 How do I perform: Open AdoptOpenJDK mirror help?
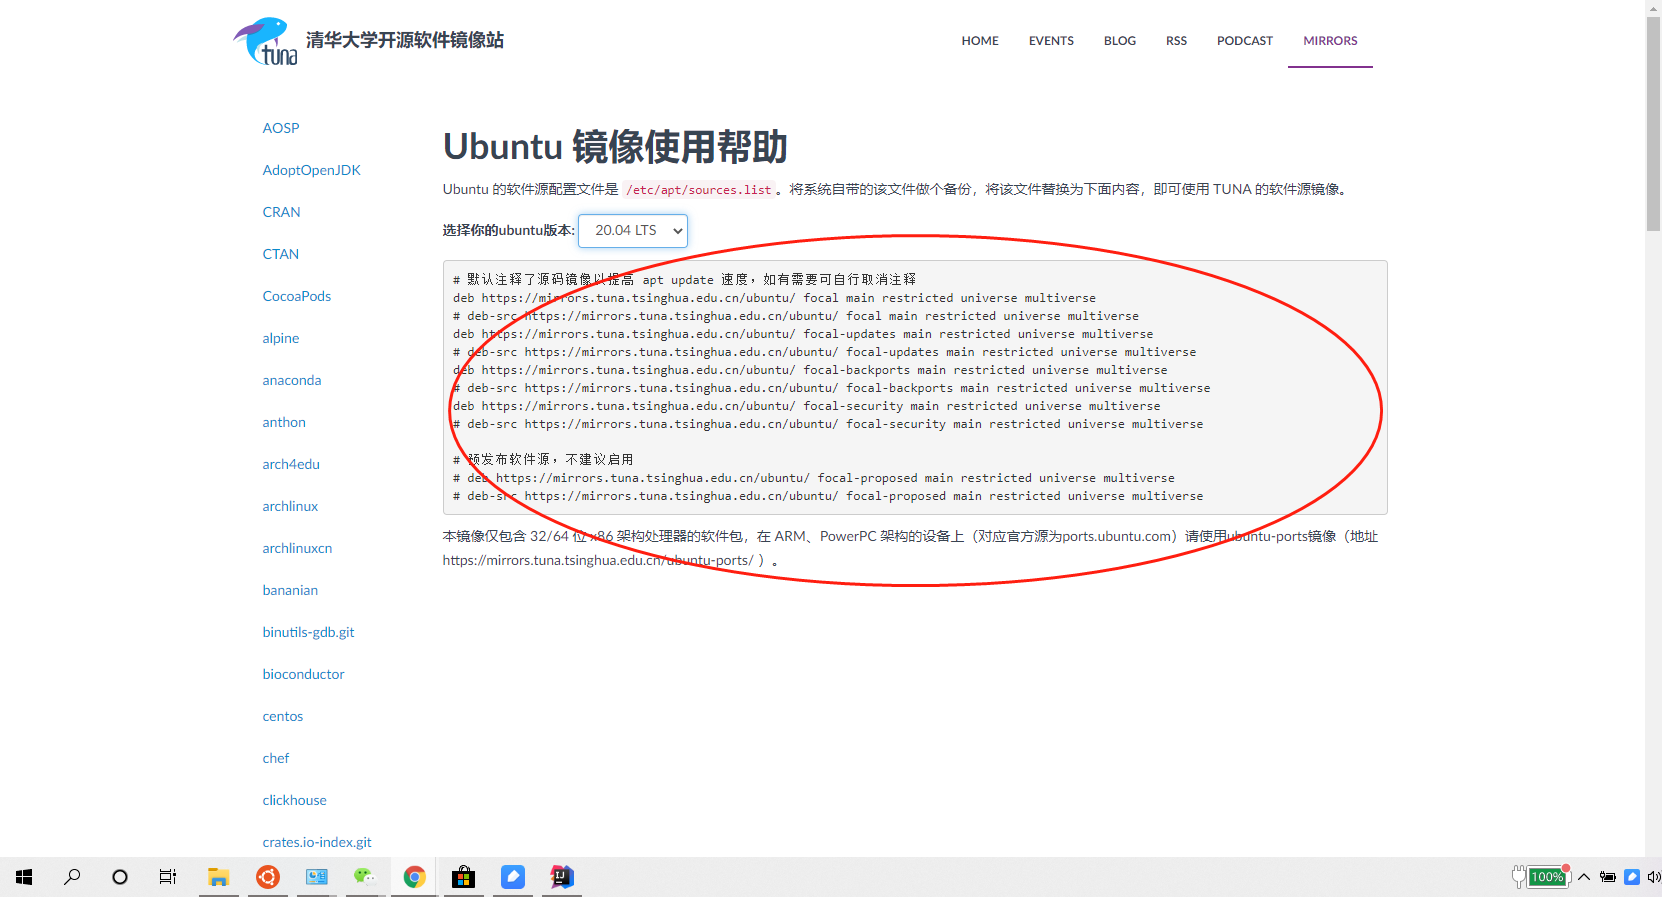(312, 170)
